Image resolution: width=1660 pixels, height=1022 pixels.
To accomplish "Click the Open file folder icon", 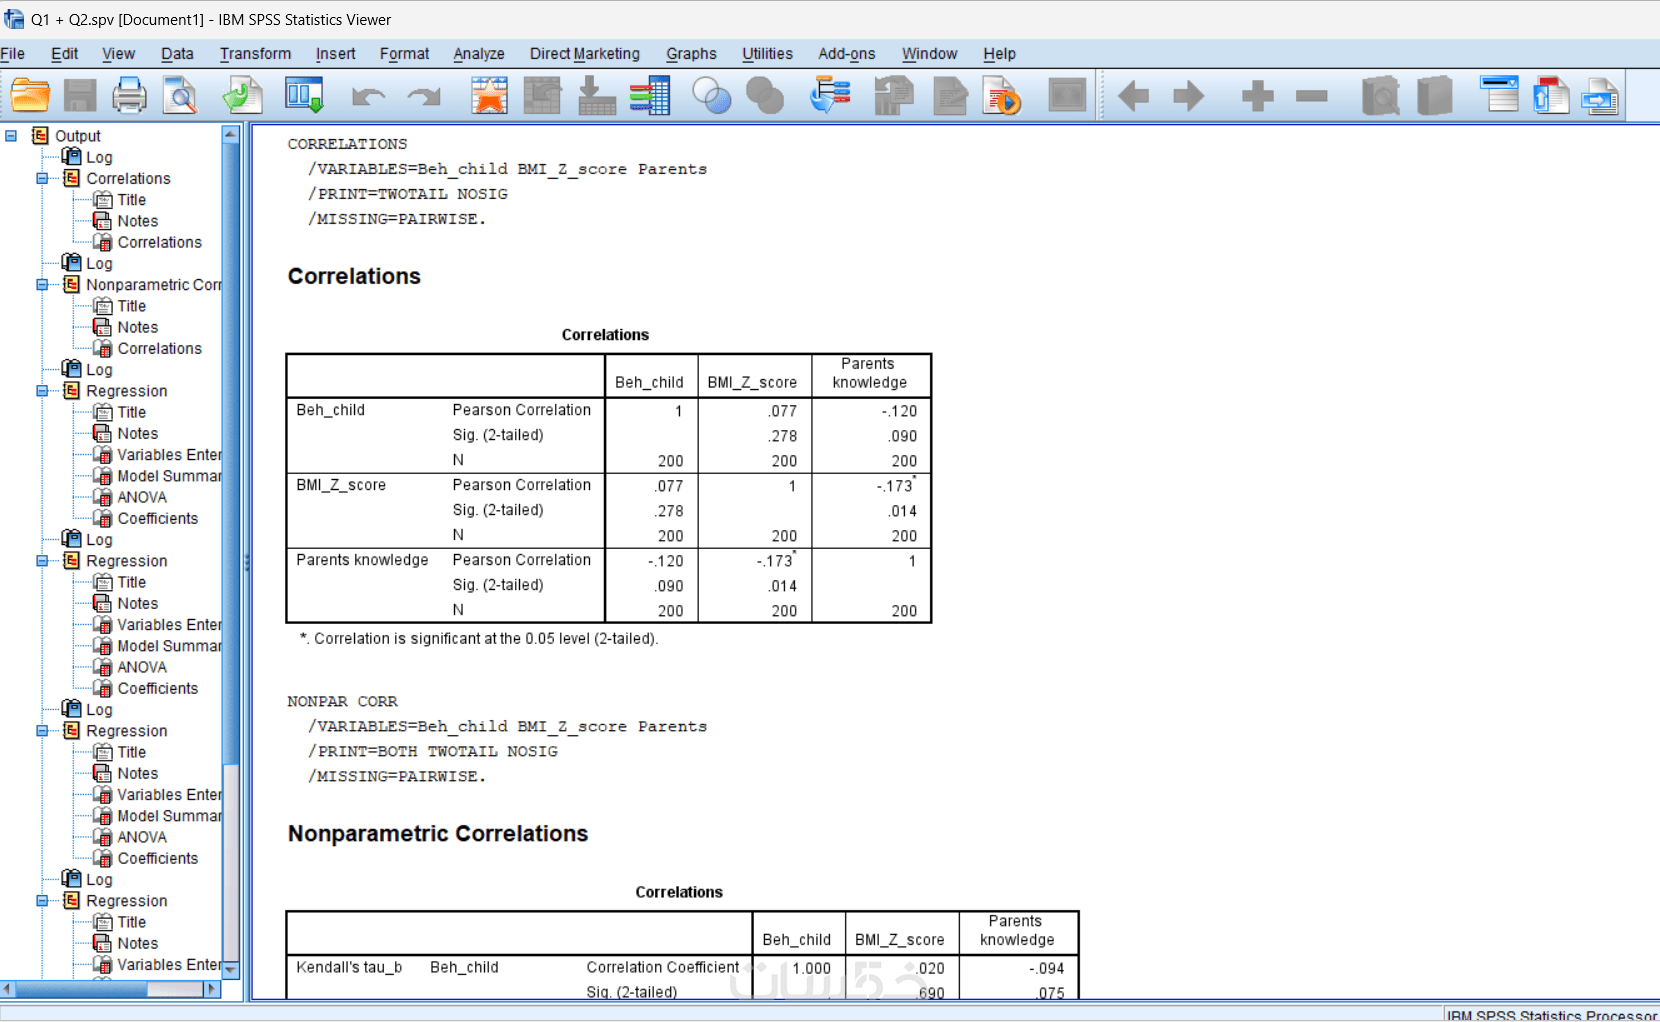I will [30, 96].
